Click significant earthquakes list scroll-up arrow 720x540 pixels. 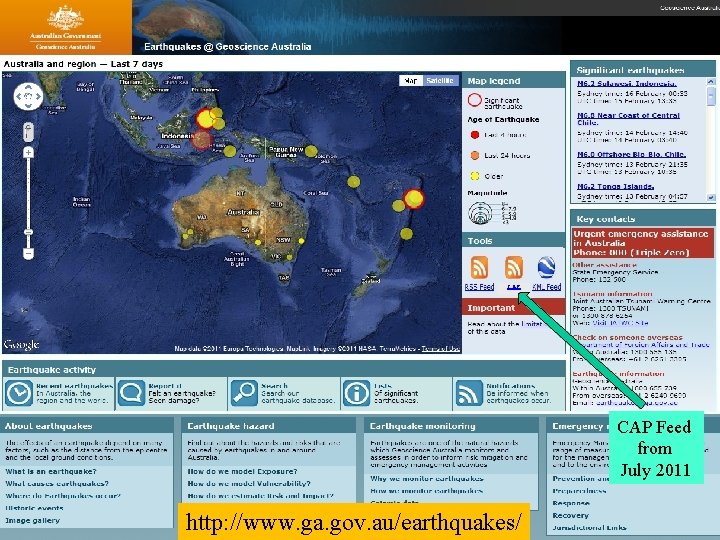pos(711,82)
